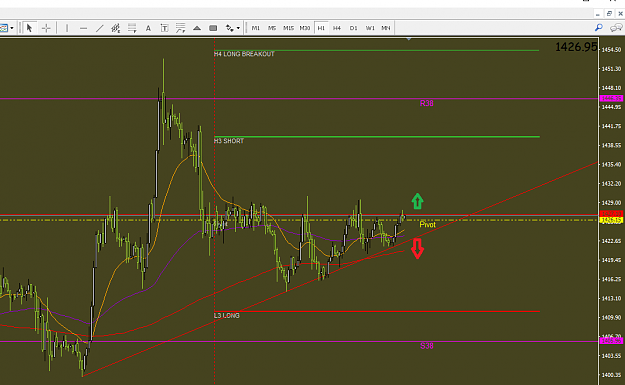Image resolution: width=625 pixels, height=385 pixels.
Task: Select the rectangle shape tool
Action: point(213,28)
